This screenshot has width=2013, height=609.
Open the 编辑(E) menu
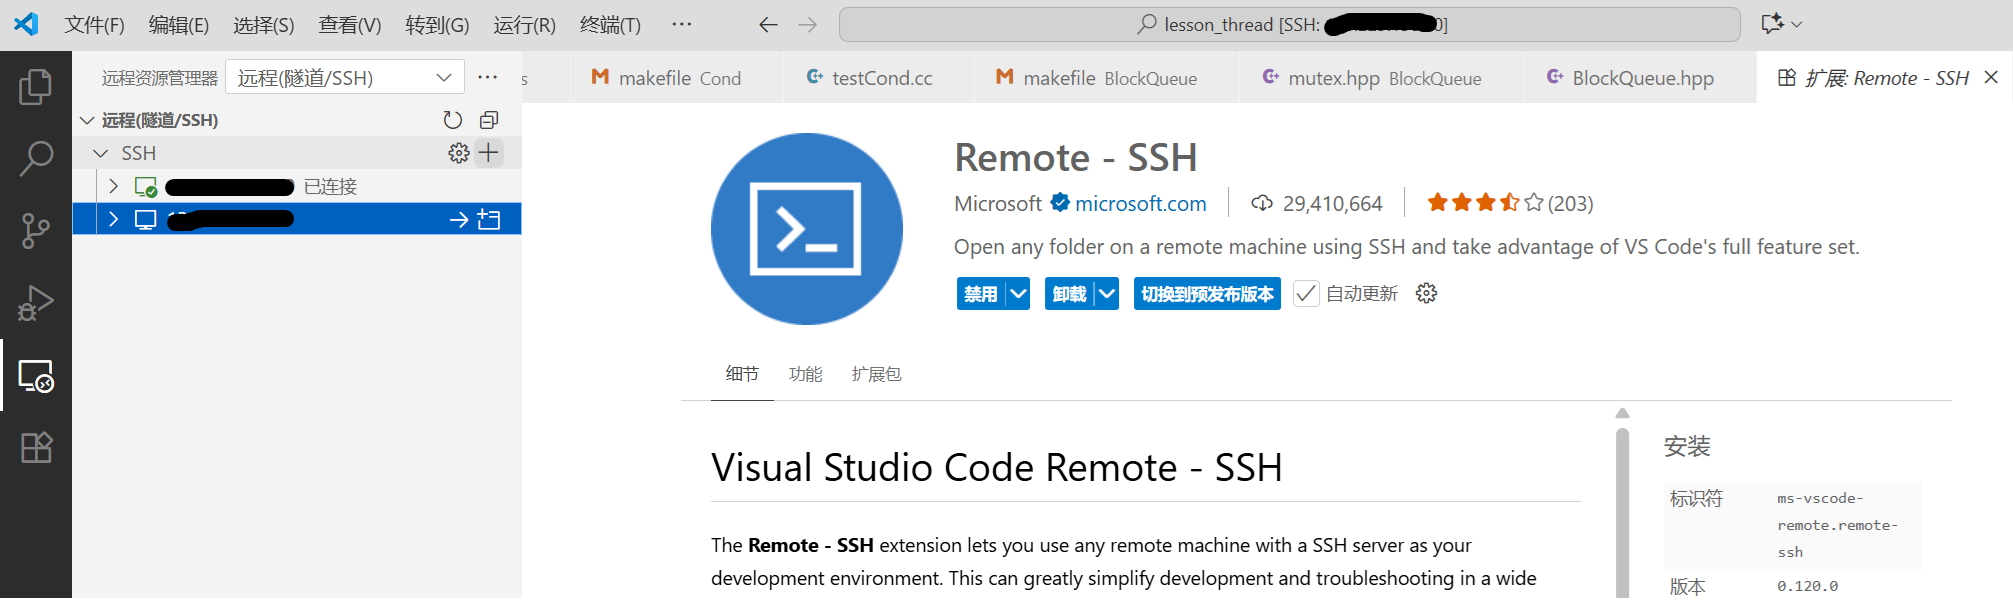coord(179,25)
